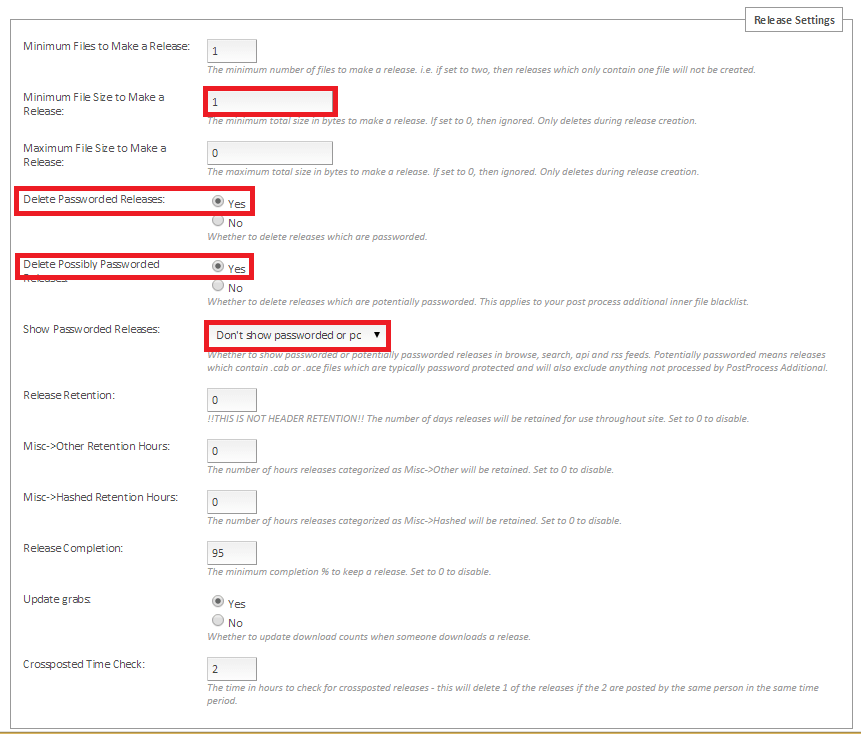Screen dimensions: 861x734
Task: Pick No for Delete Possibly Passworded Releases
Action: point(218,286)
